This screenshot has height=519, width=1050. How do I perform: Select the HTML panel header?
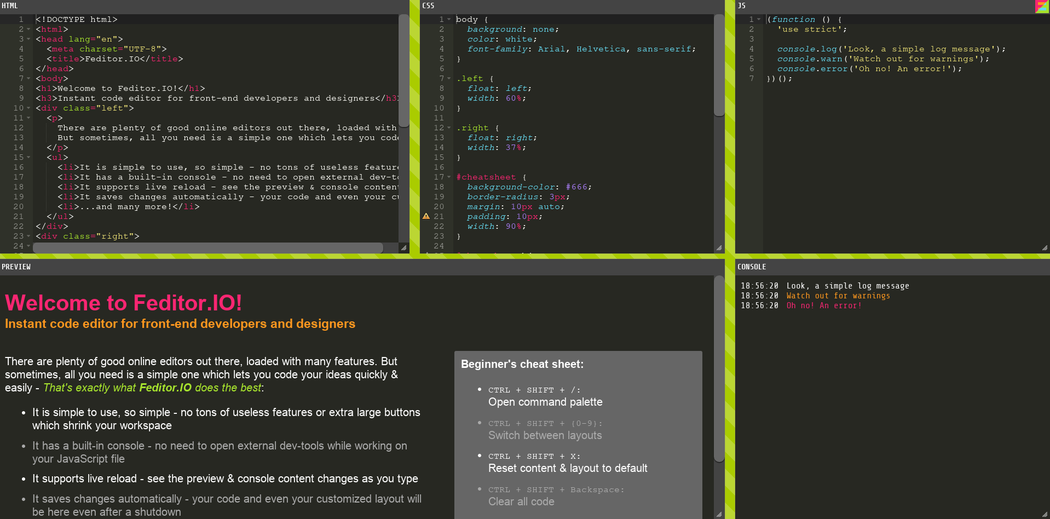point(10,6)
